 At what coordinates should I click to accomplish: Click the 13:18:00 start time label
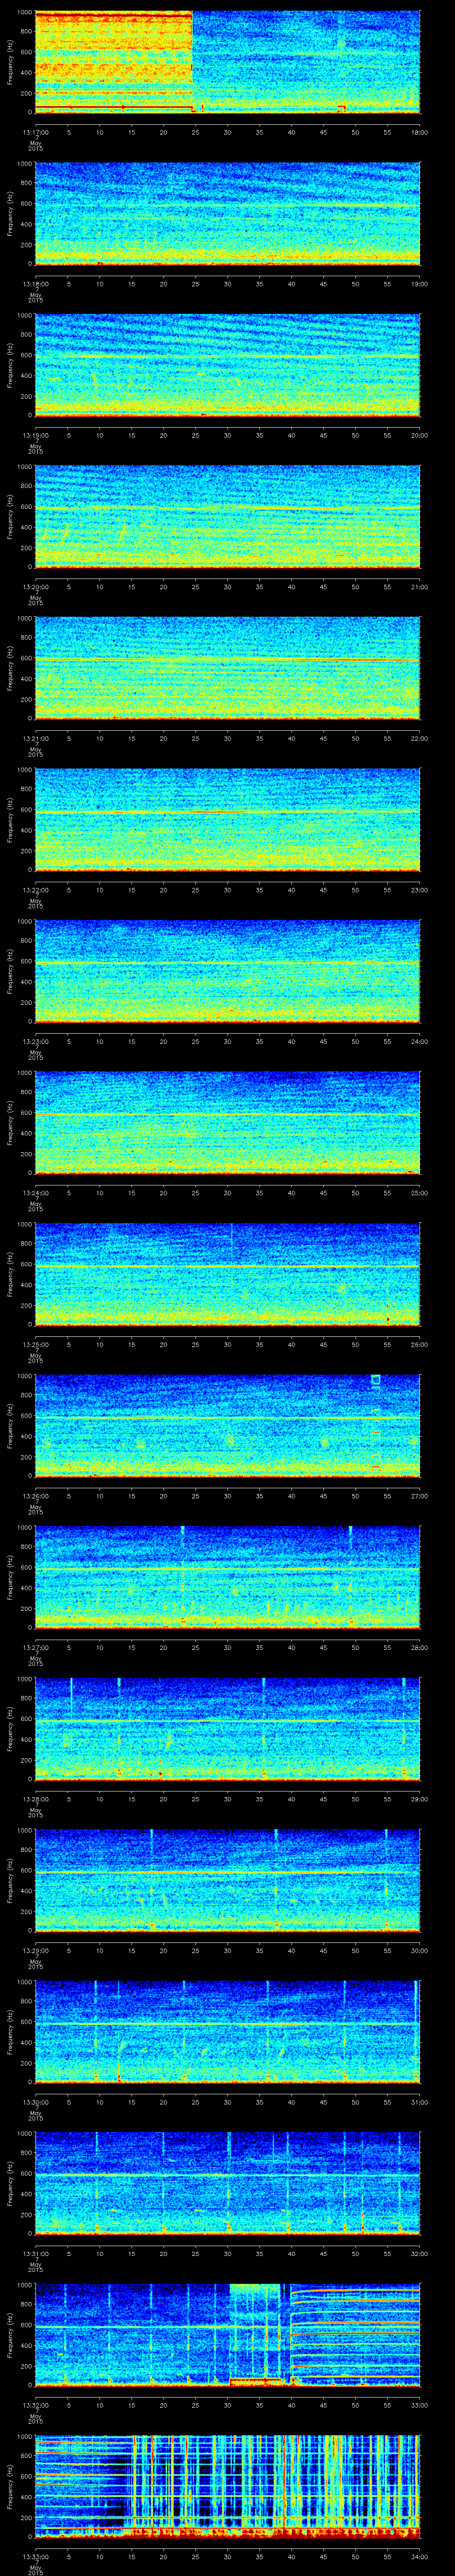pos(35,284)
